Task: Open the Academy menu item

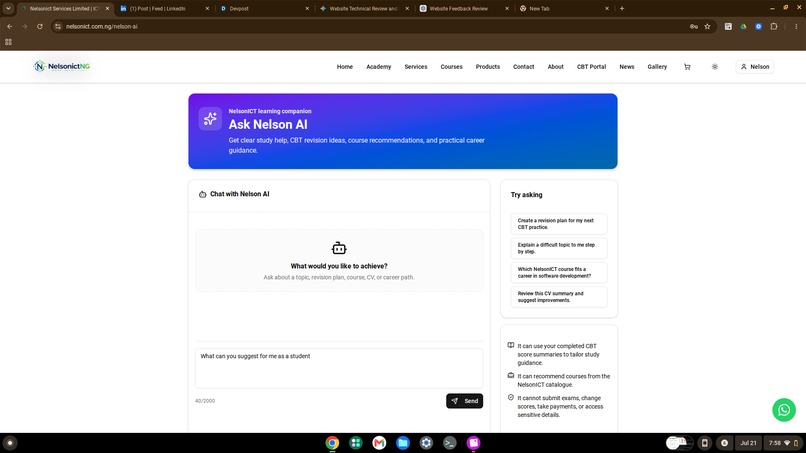Action: click(x=378, y=67)
